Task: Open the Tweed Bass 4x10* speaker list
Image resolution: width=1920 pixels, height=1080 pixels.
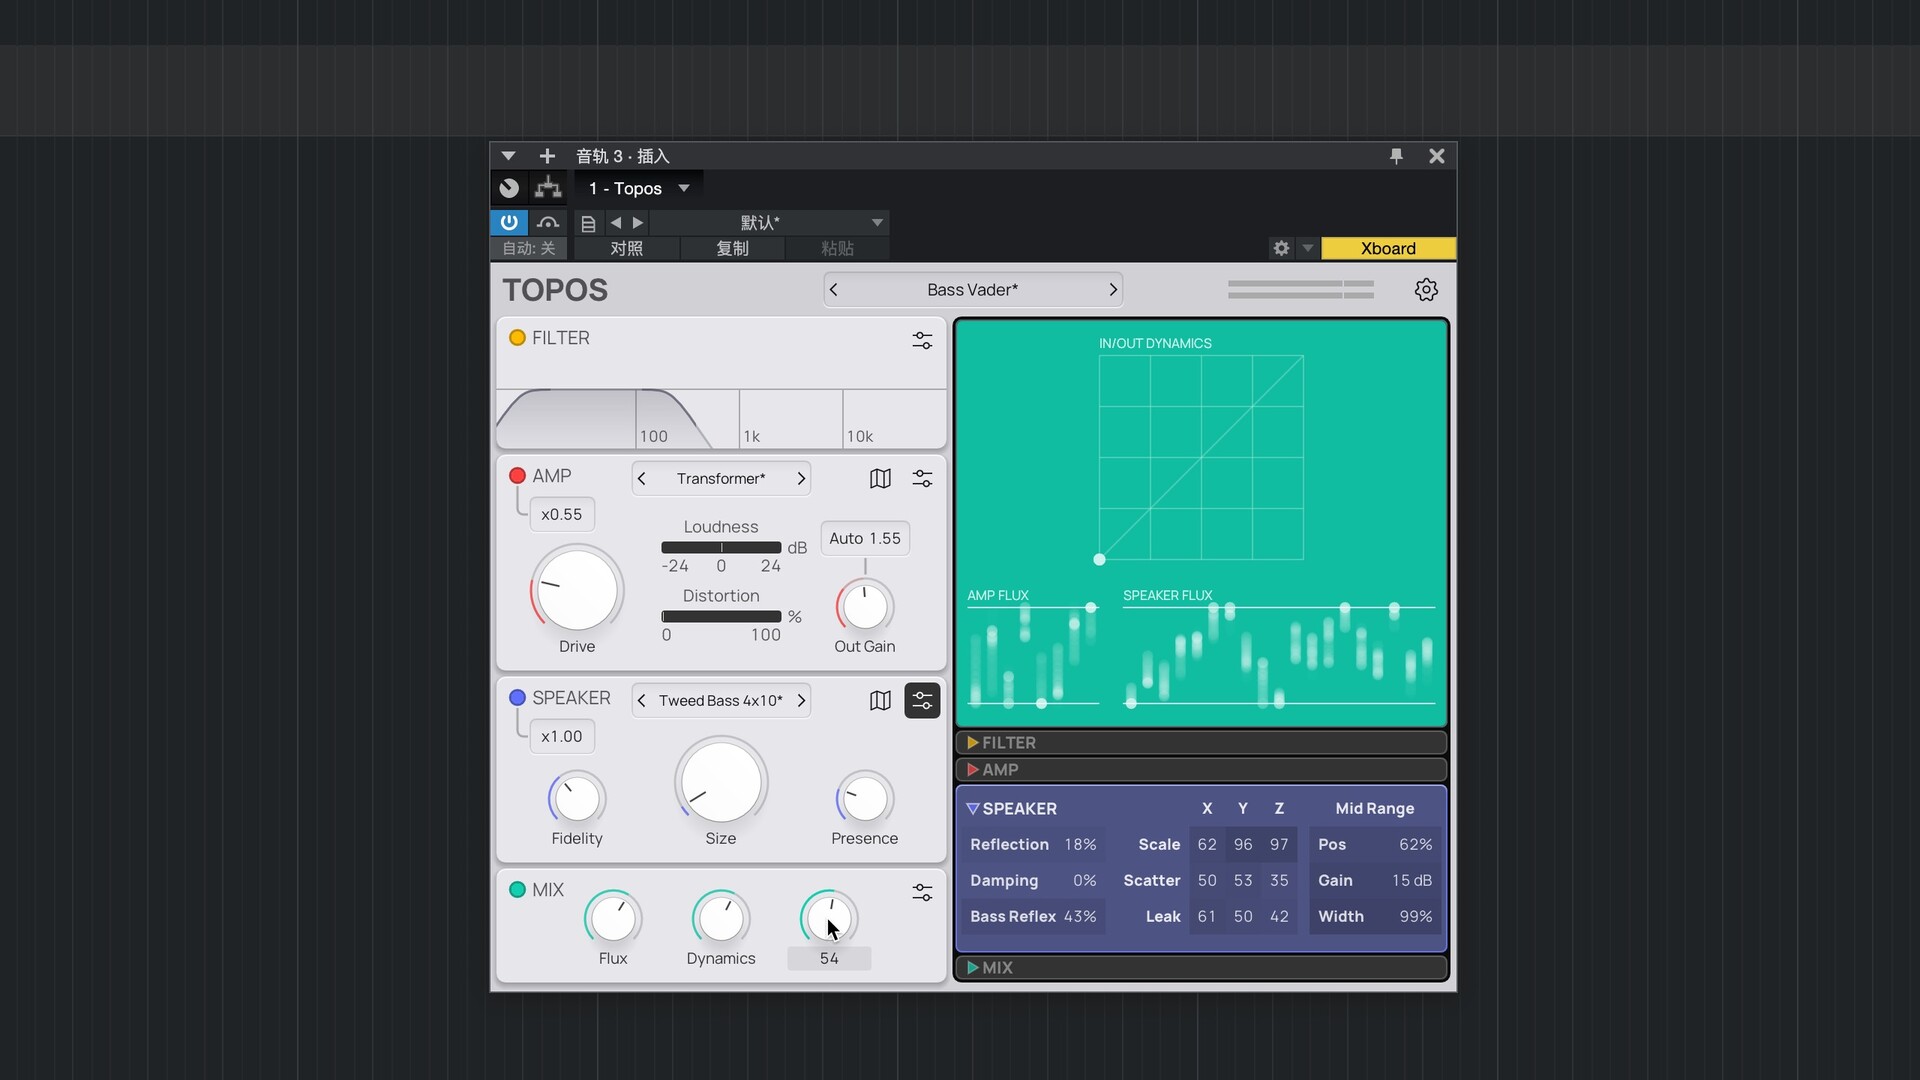Action: [x=721, y=701]
